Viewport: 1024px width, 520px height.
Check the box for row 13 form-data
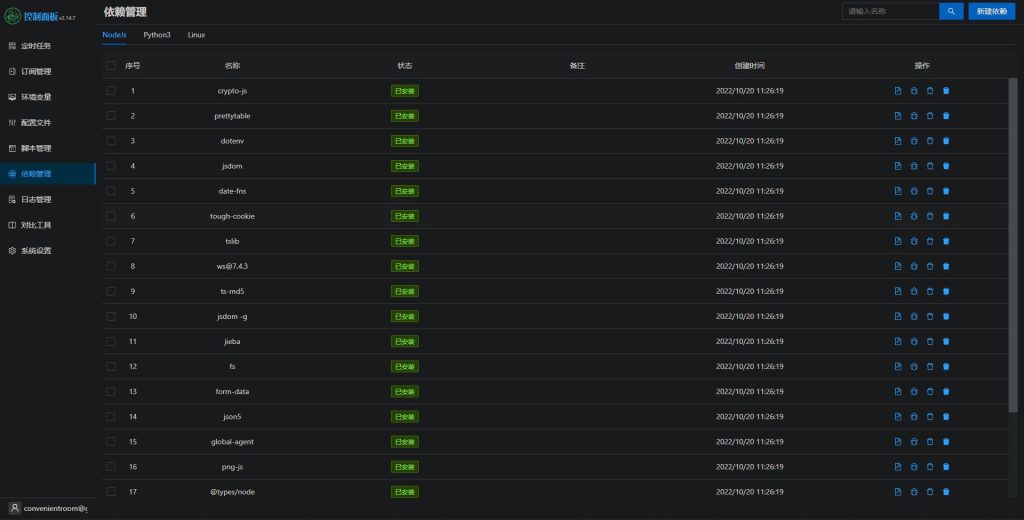111,391
